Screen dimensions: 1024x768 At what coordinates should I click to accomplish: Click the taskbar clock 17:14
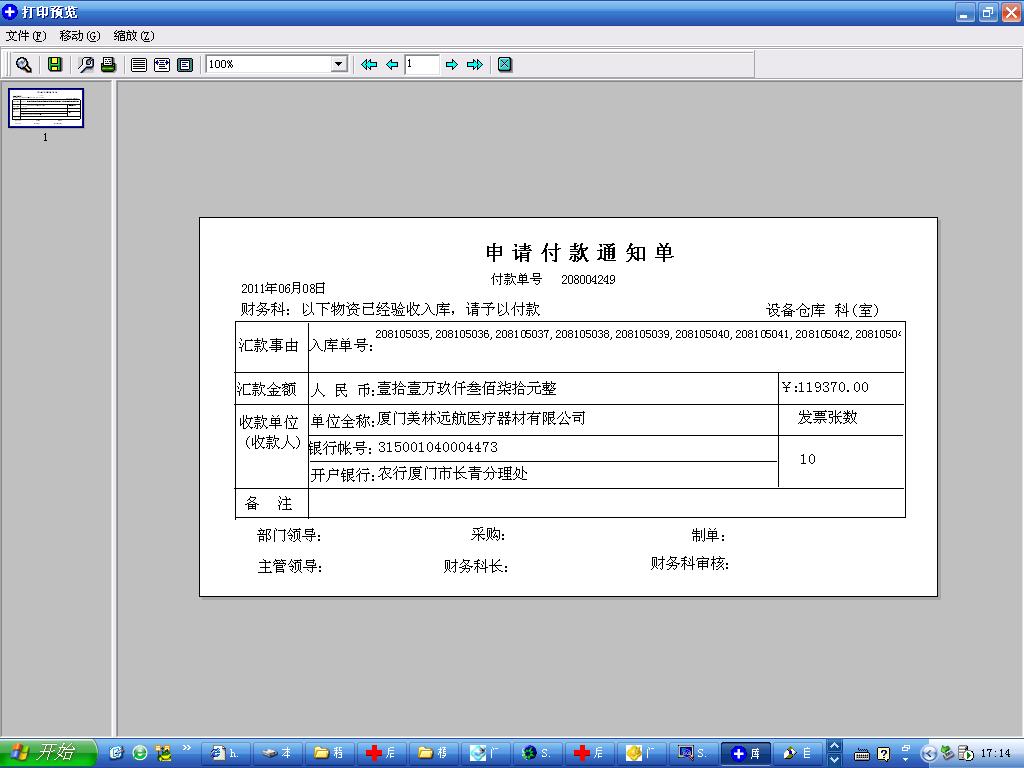tap(995, 753)
